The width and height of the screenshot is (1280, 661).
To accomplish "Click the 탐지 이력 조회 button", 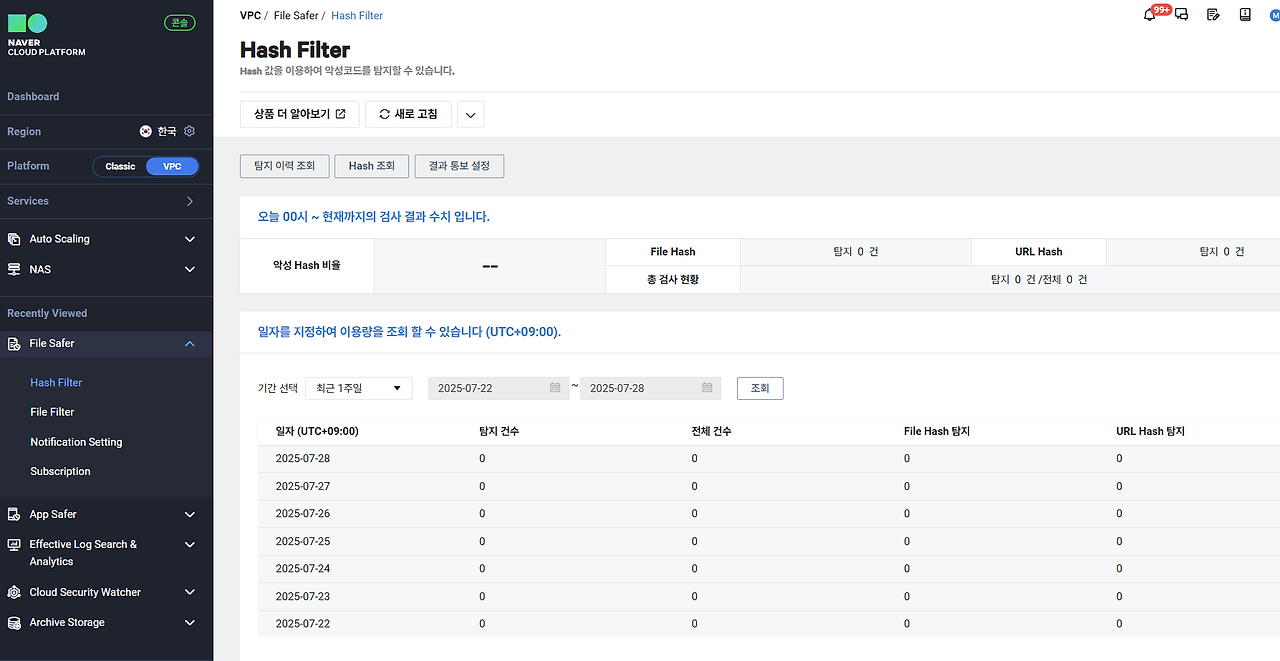I will [285, 166].
